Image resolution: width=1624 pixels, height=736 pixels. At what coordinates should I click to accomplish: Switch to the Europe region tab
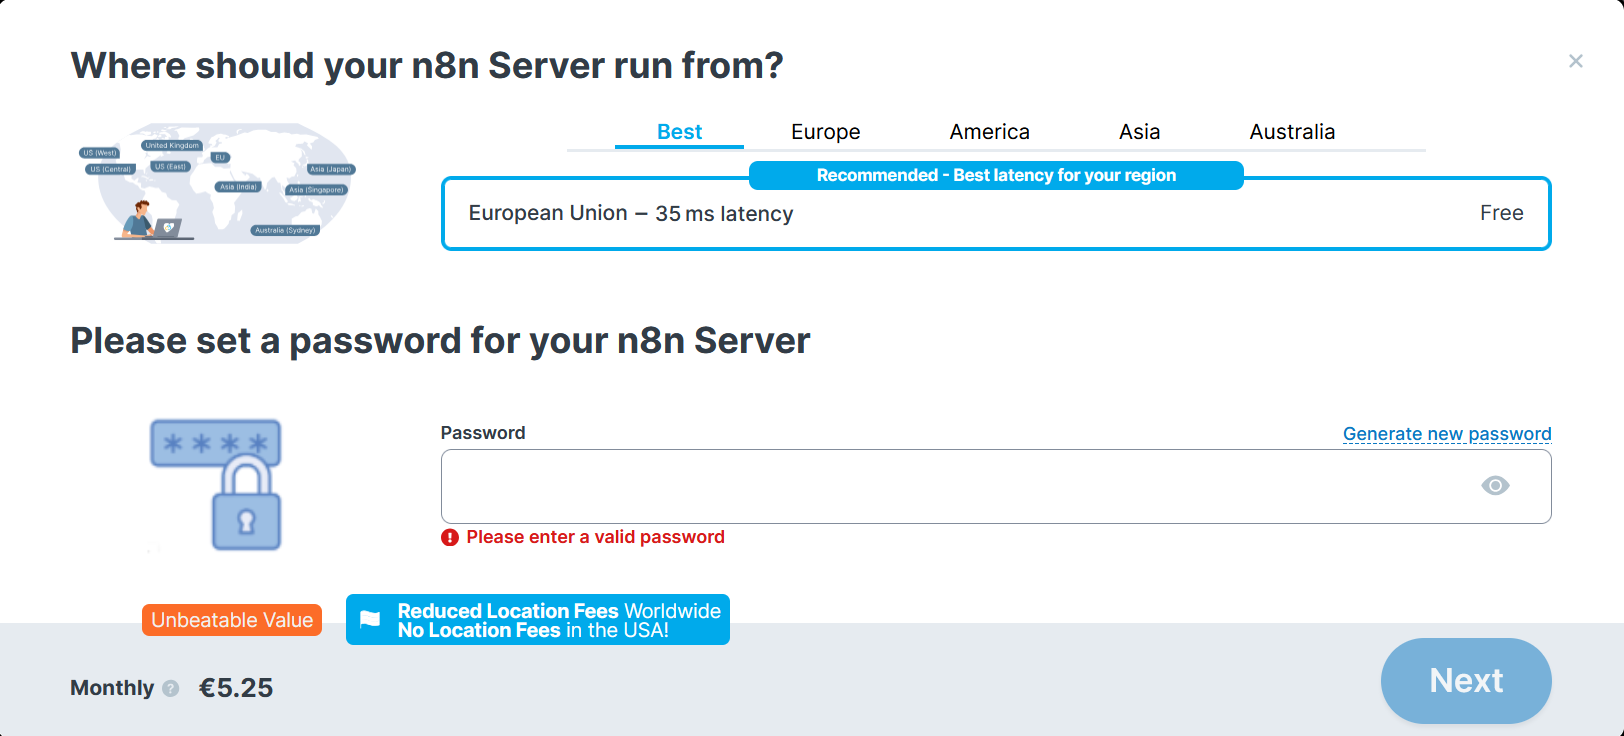tap(825, 132)
